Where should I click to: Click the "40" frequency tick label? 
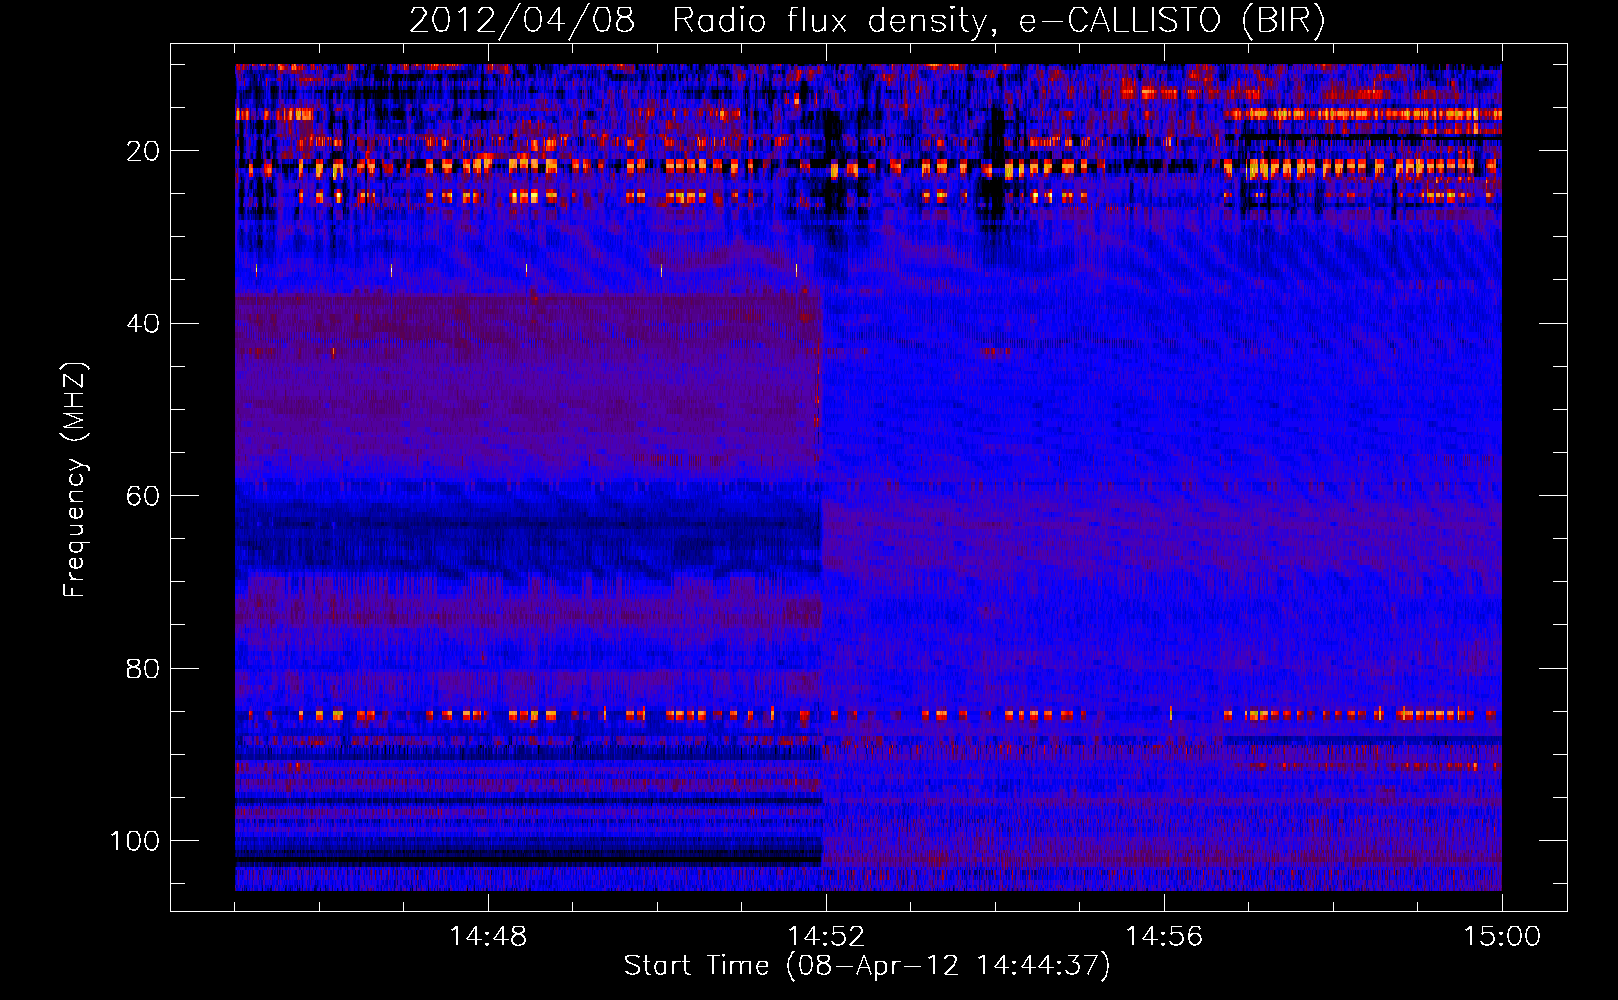143,324
